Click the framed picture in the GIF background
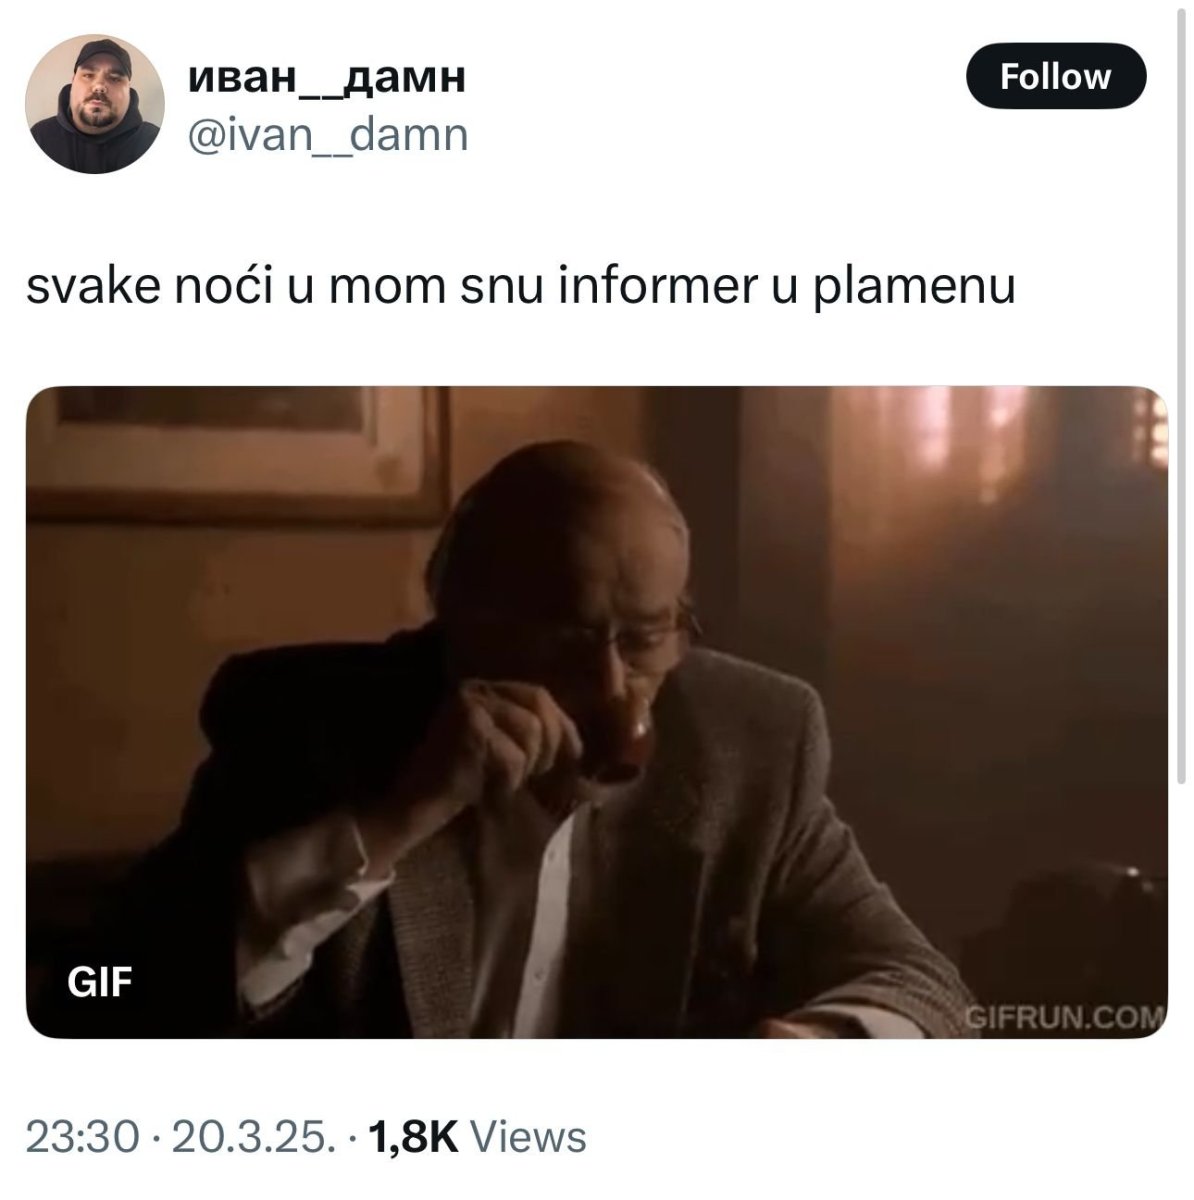Image resolution: width=1194 pixels, height=1200 pixels. point(237,448)
